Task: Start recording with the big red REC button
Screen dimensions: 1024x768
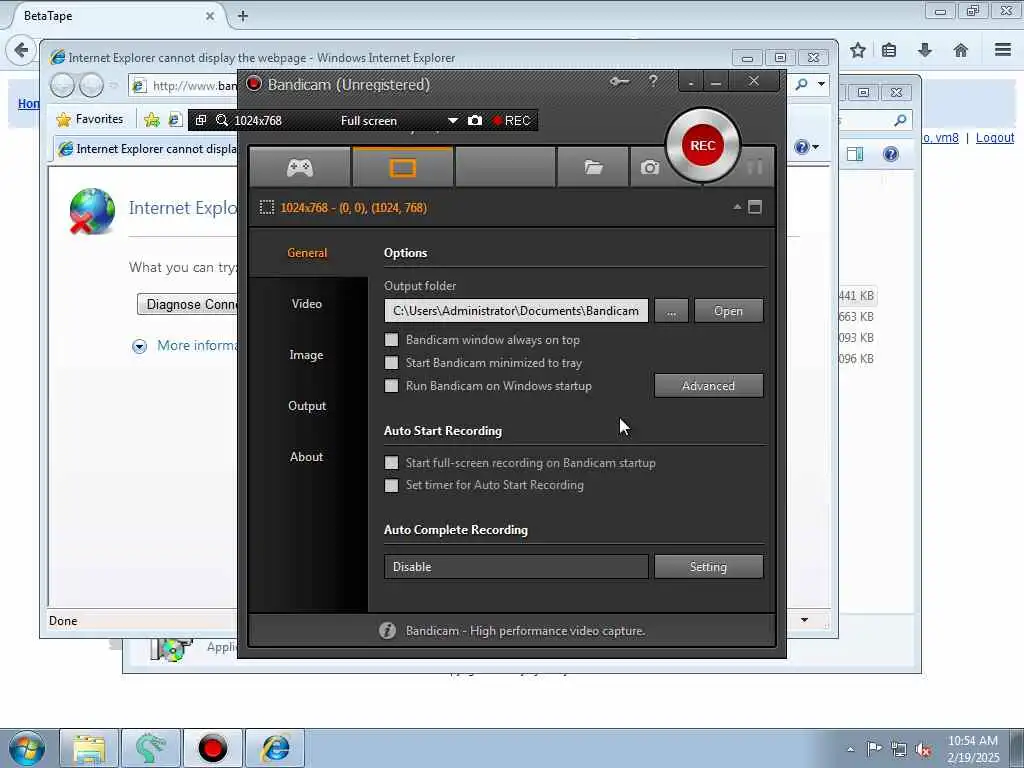Action: (703, 145)
